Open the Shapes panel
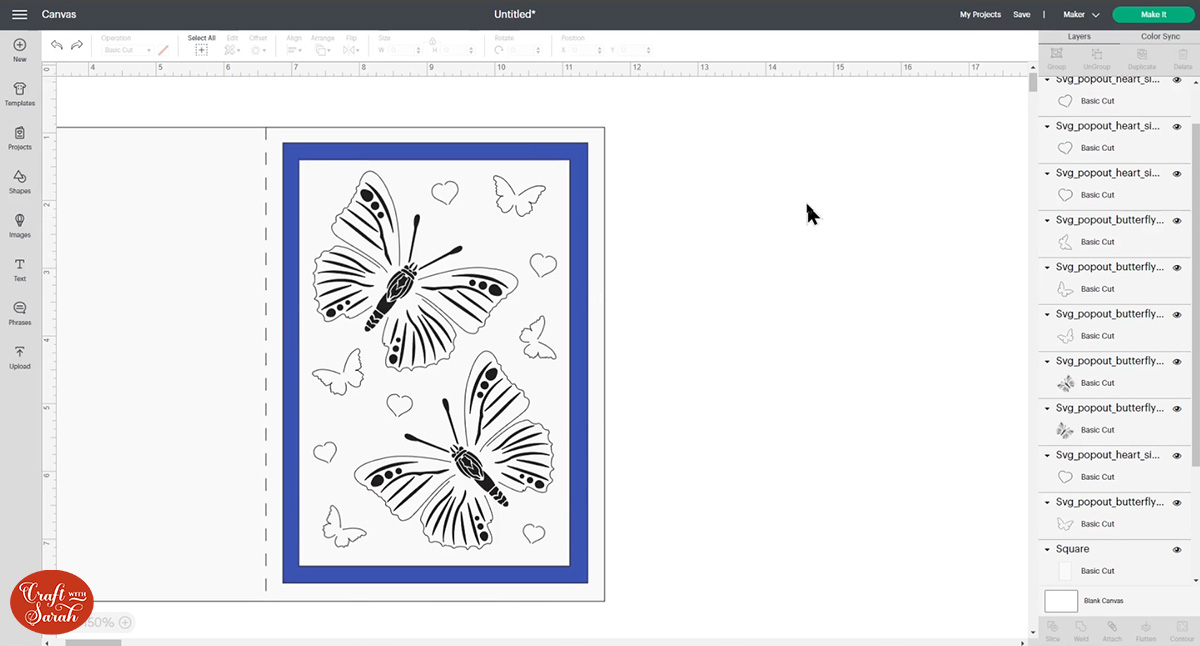Screen dimensions: 1200x646 click(19, 181)
